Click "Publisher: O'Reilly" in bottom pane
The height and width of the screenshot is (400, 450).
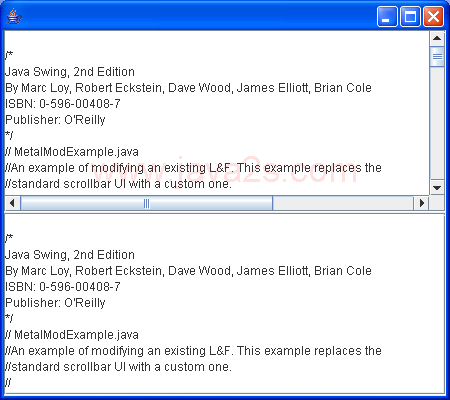tap(55, 303)
